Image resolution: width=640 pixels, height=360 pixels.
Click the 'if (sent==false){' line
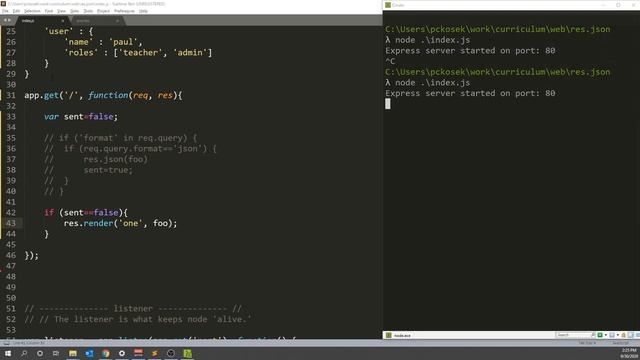click(x=86, y=213)
